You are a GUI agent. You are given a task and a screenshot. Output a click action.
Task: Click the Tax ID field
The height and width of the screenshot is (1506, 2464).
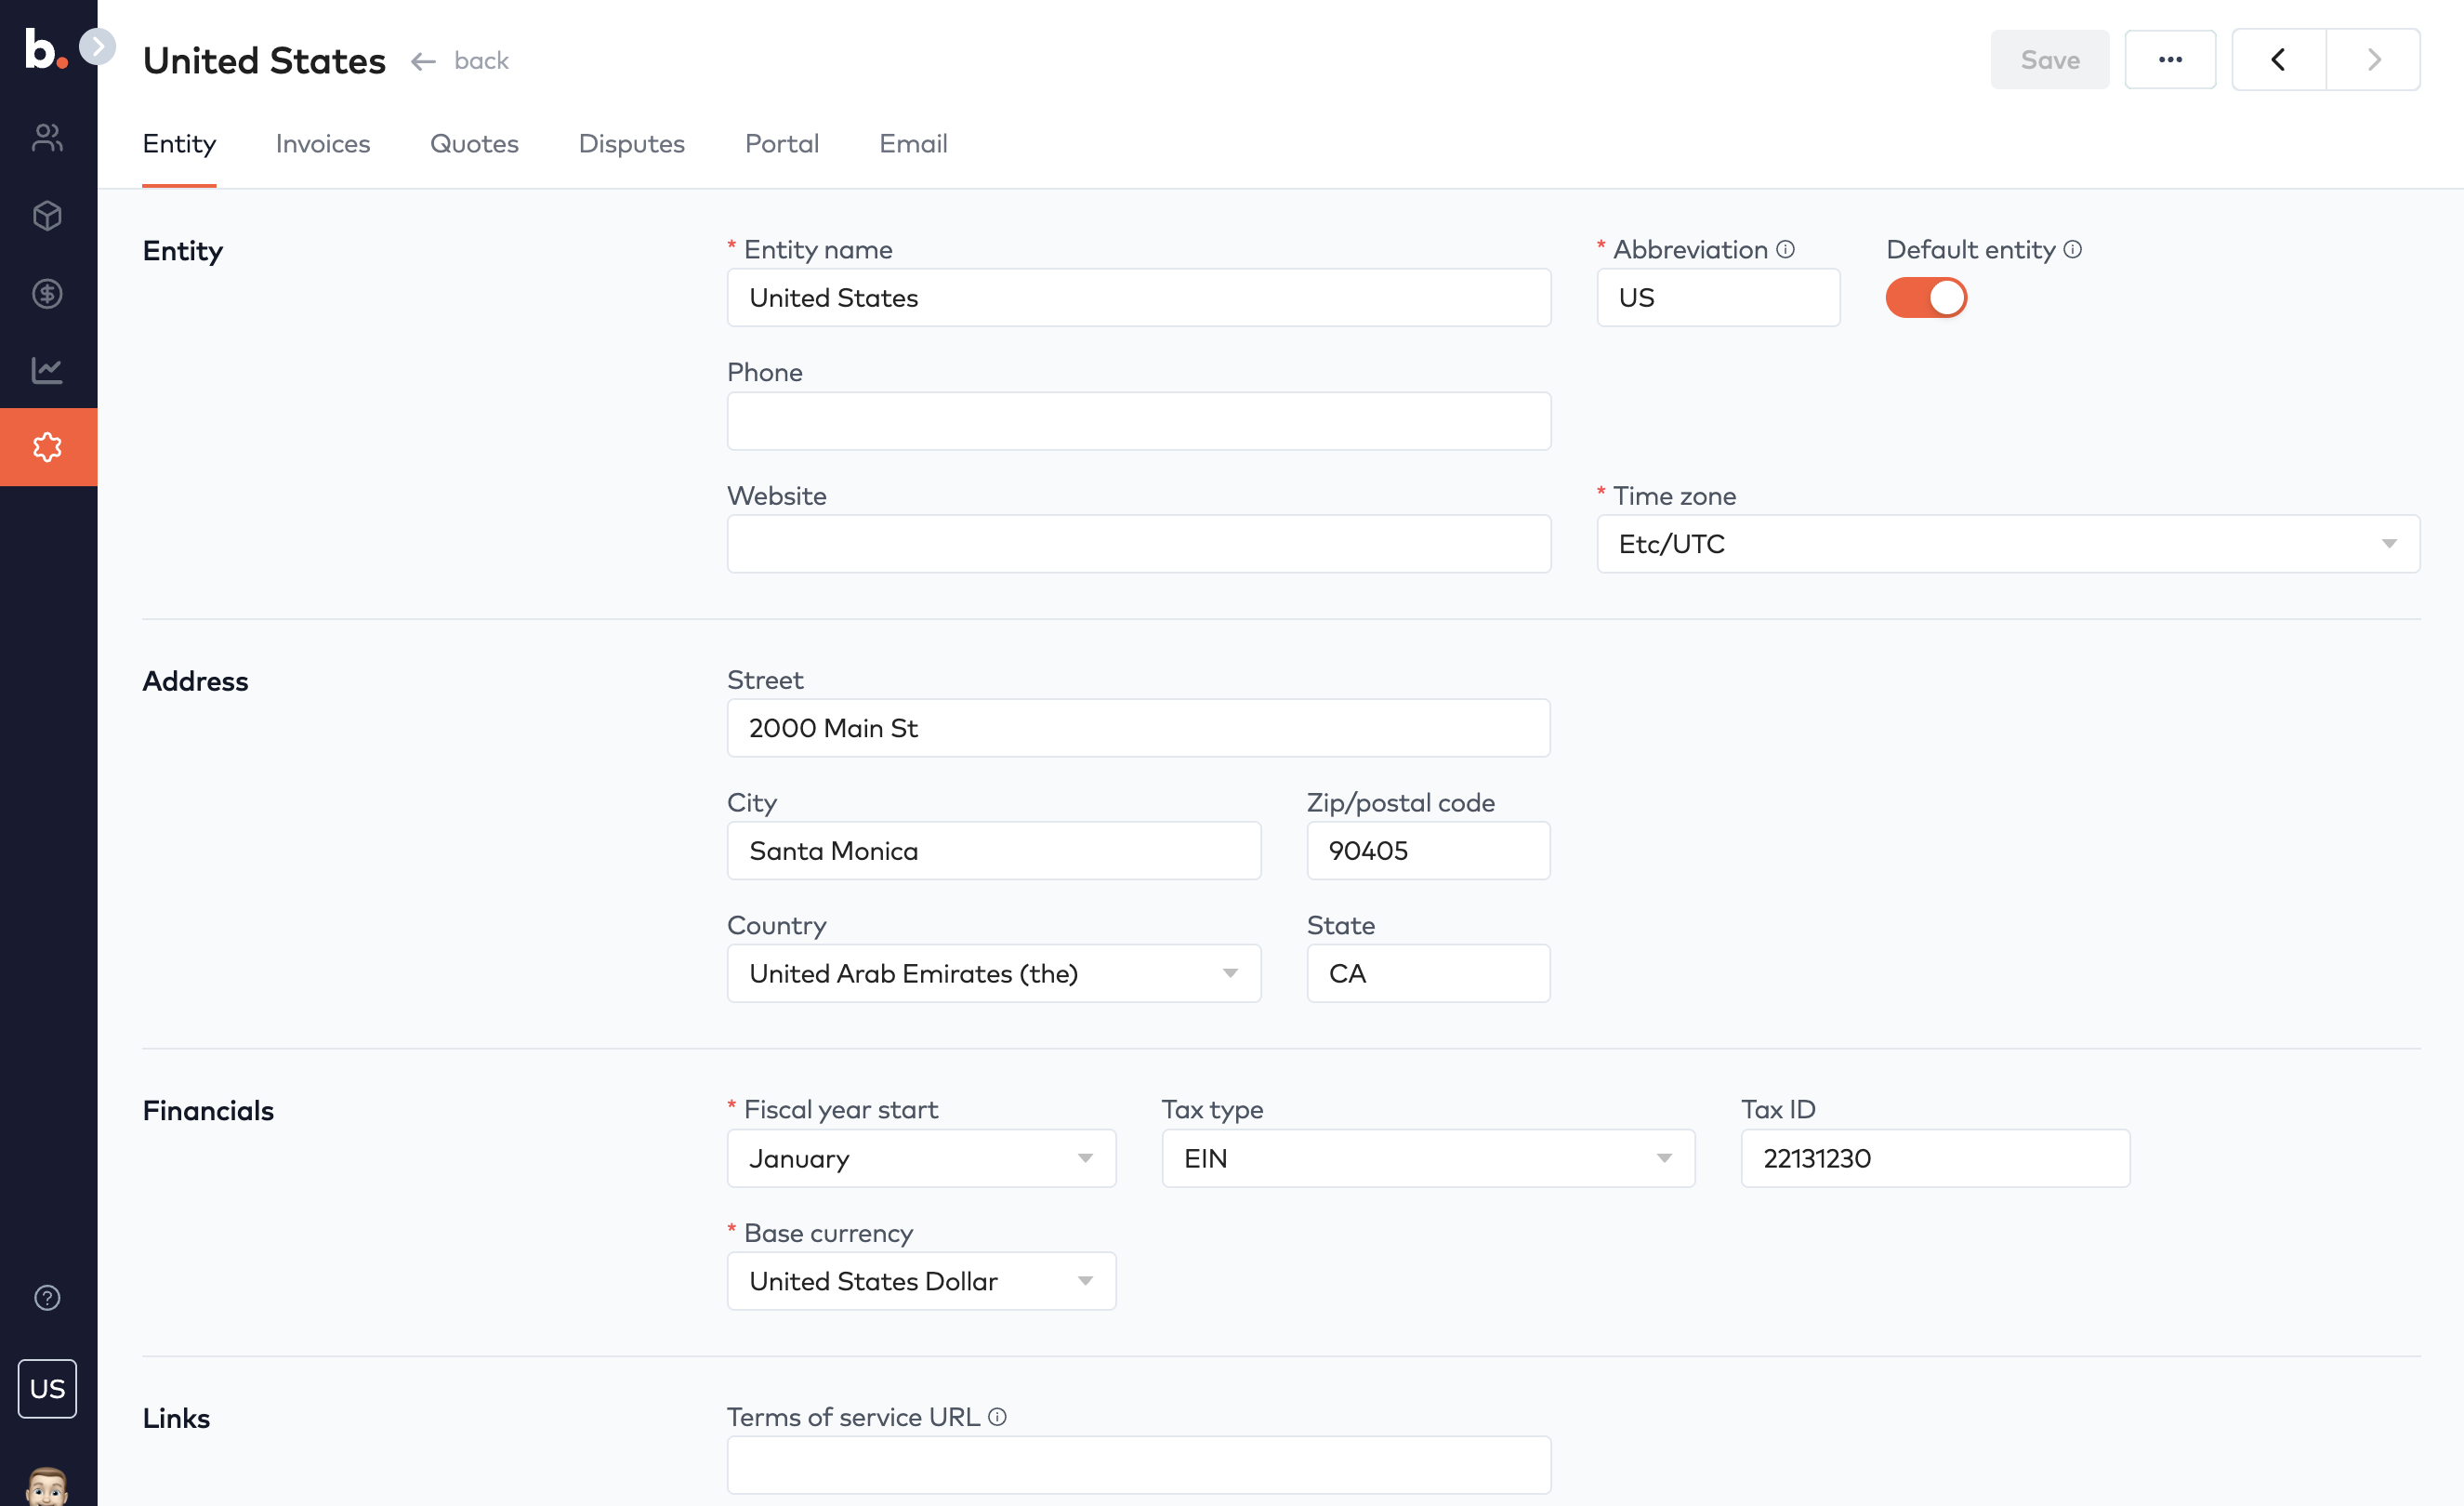pos(1935,1158)
